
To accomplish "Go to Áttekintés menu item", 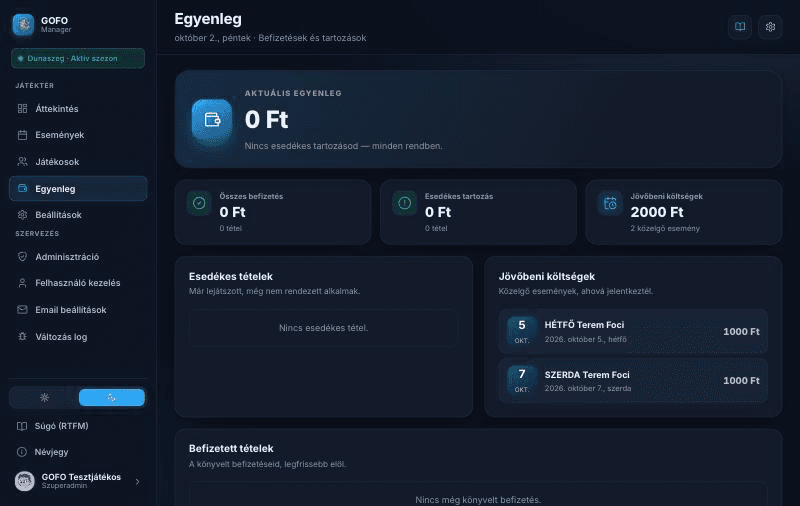I will [78, 109].
